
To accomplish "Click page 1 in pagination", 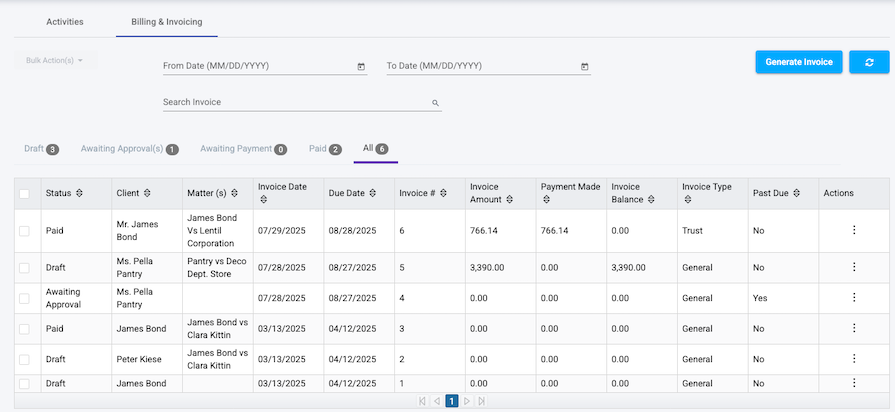I will [x=451, y=402].
